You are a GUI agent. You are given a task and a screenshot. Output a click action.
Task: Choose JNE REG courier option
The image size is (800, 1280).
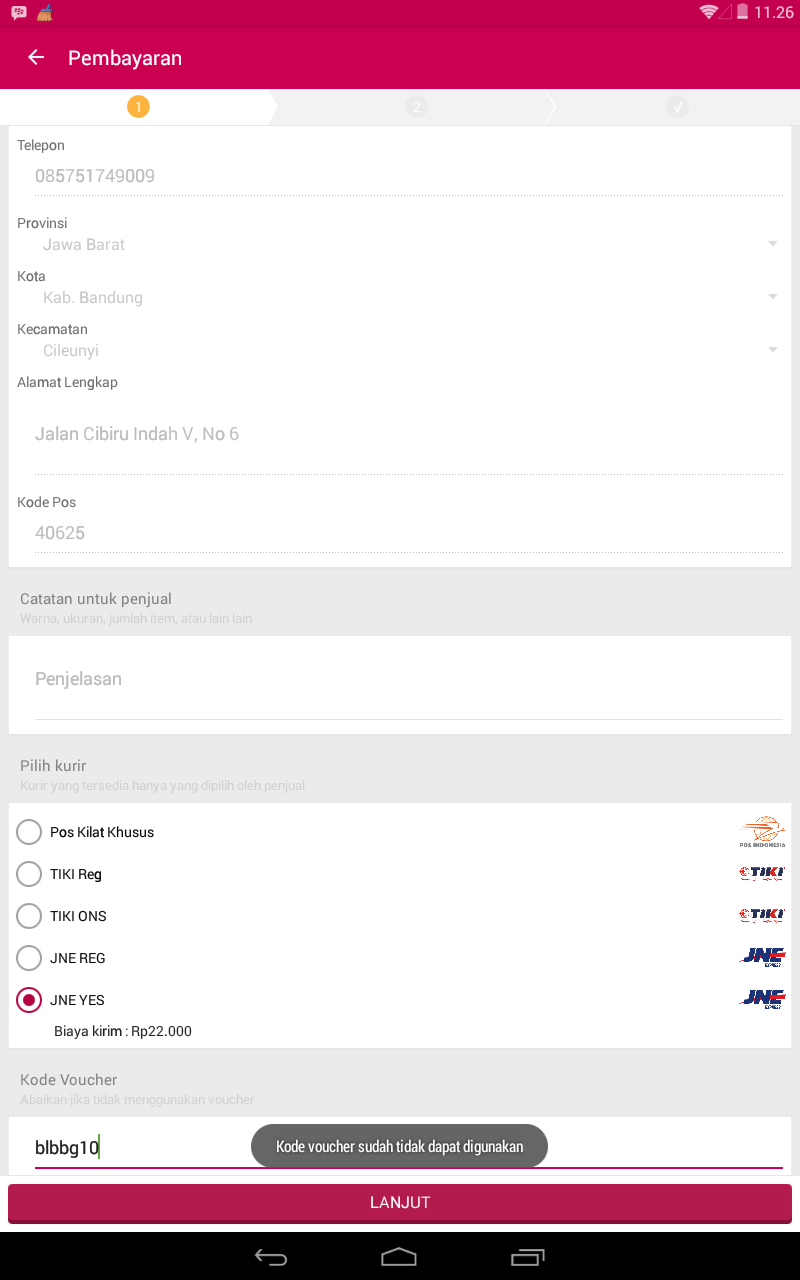29,958
